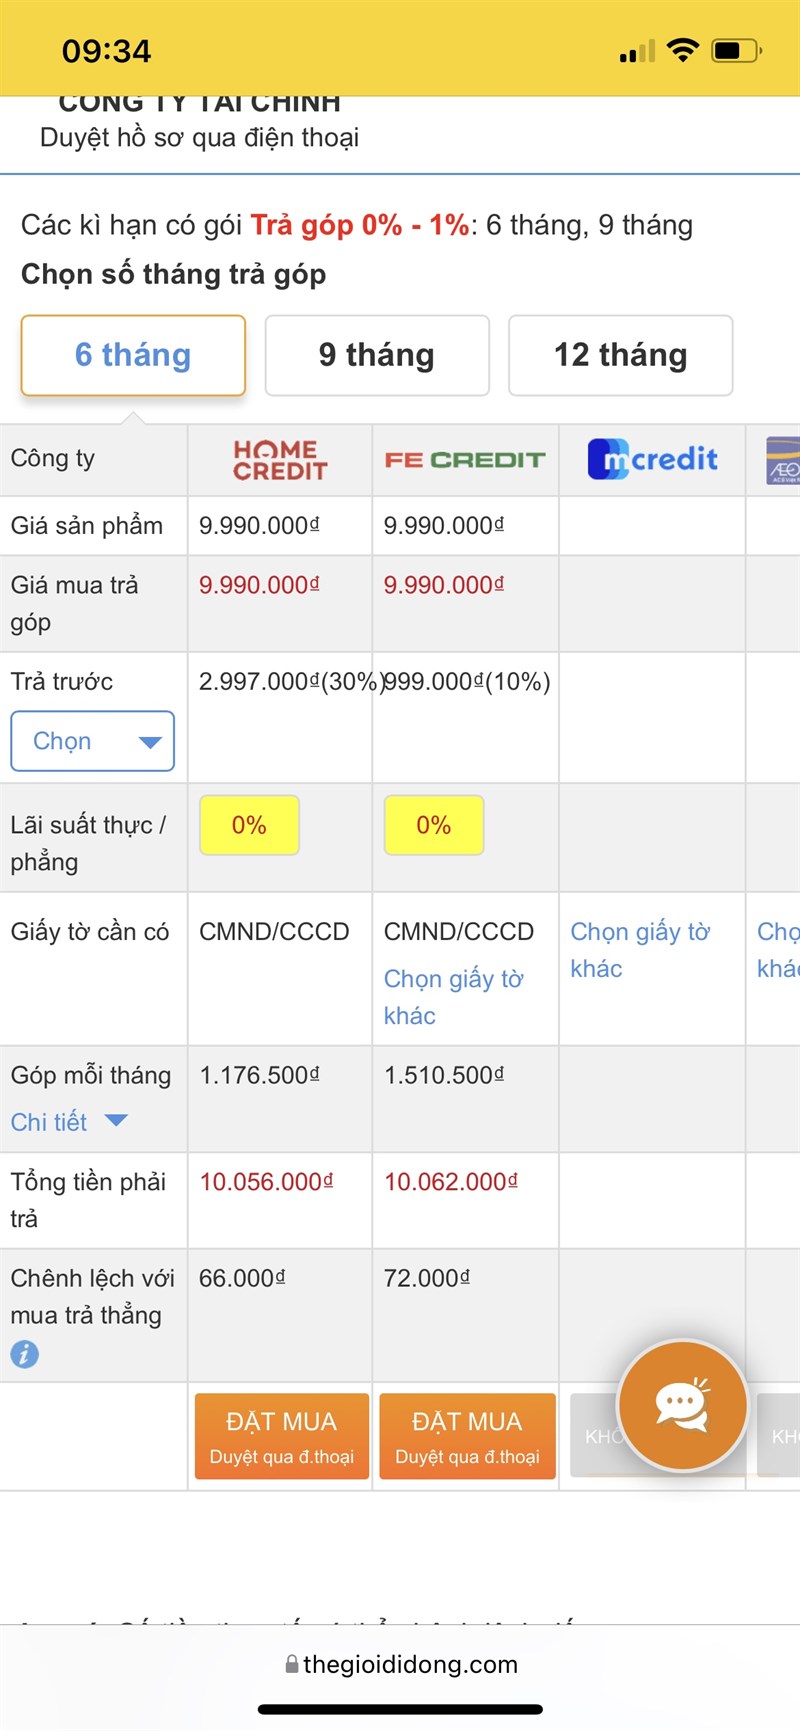This screenshot has height=1731, width=800.
Task: Tap the Home Credit logo
Action: [280, 460]
